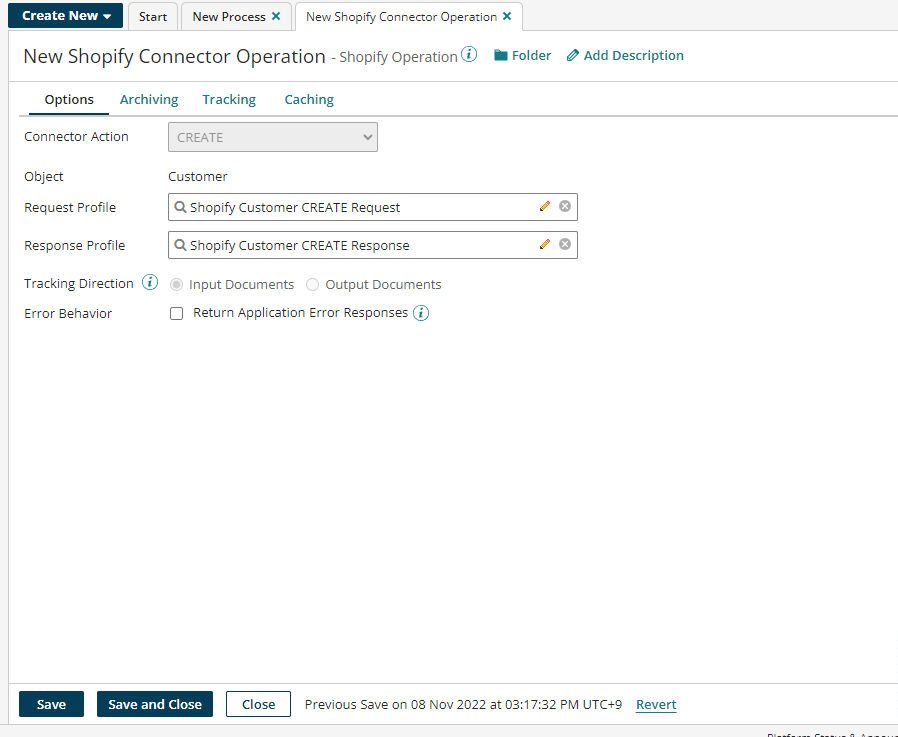Close the New Shopify Connector Operation tab

(507, 16)
